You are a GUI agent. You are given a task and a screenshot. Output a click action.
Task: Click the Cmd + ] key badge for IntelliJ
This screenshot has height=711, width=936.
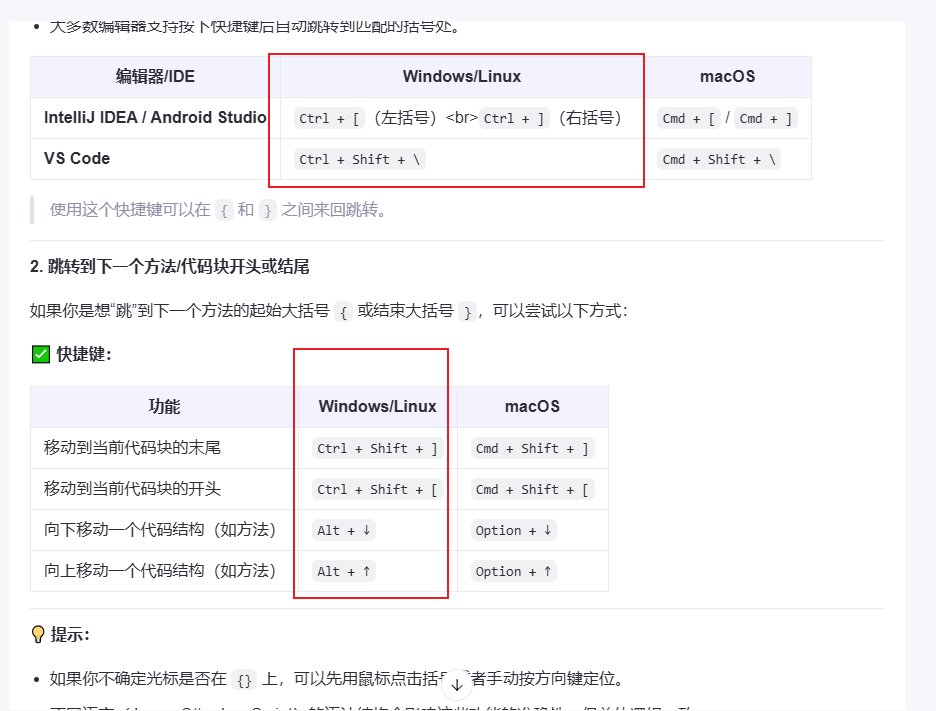click(x=764, y=117)
